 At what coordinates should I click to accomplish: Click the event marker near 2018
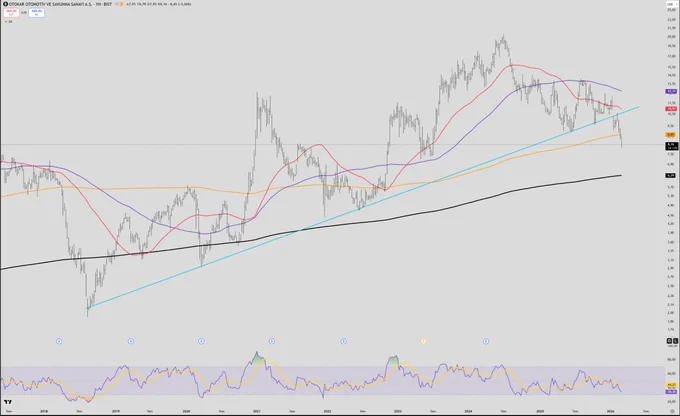click(59, 341)
